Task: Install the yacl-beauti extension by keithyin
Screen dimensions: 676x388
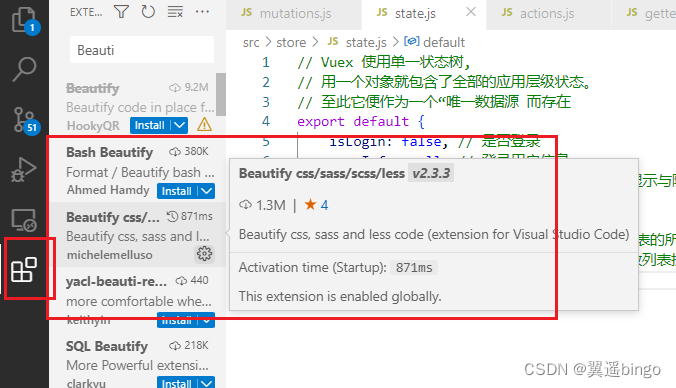Action: coord(176,320)
